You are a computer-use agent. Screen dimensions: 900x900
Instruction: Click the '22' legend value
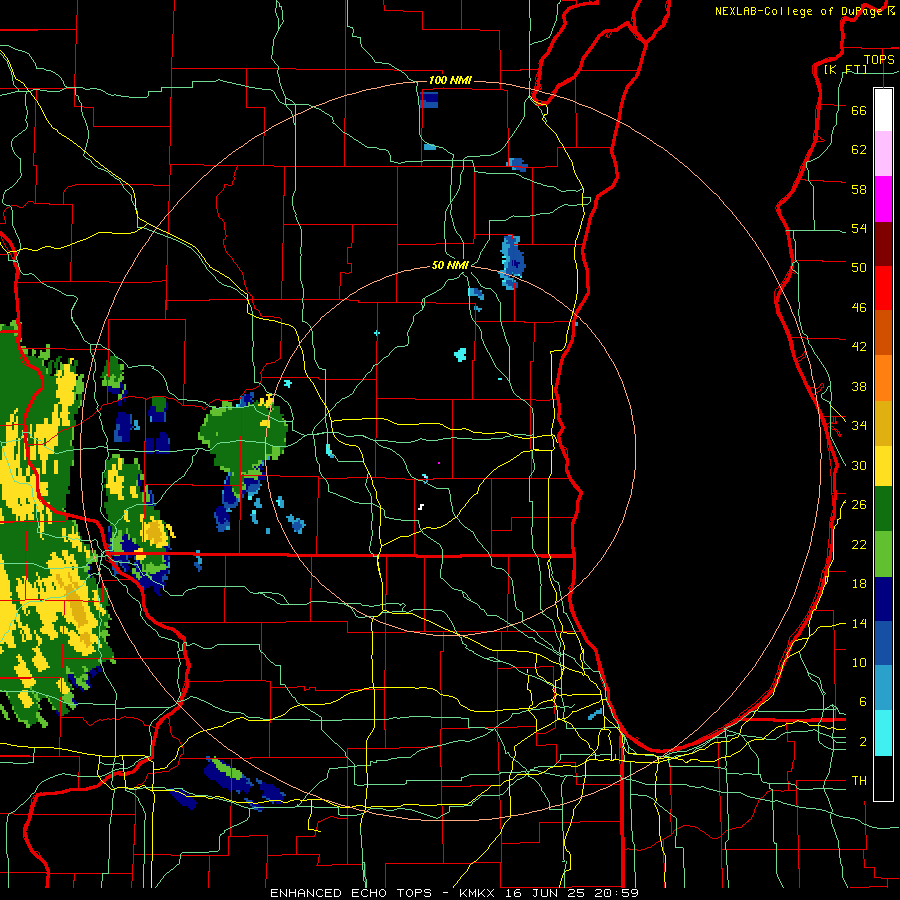859,544
